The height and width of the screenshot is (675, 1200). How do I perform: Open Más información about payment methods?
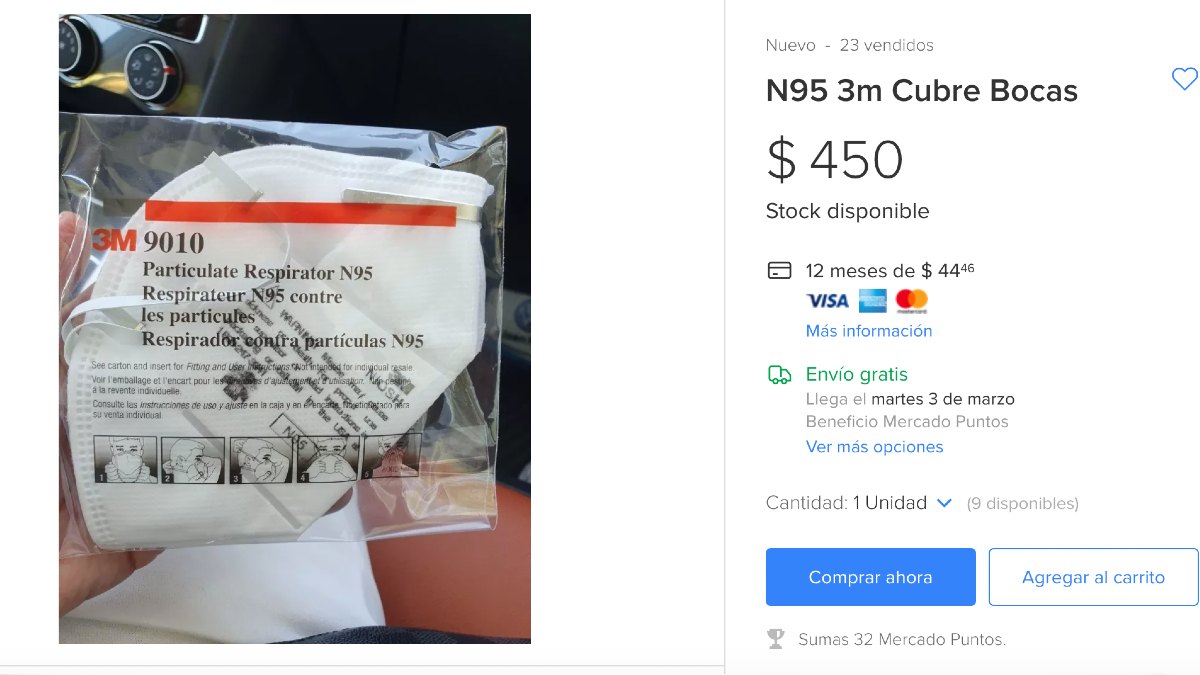pos(869,331)
